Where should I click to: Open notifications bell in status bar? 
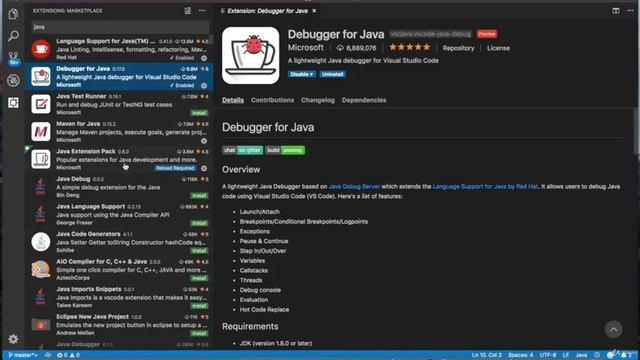tap(625, 355)
